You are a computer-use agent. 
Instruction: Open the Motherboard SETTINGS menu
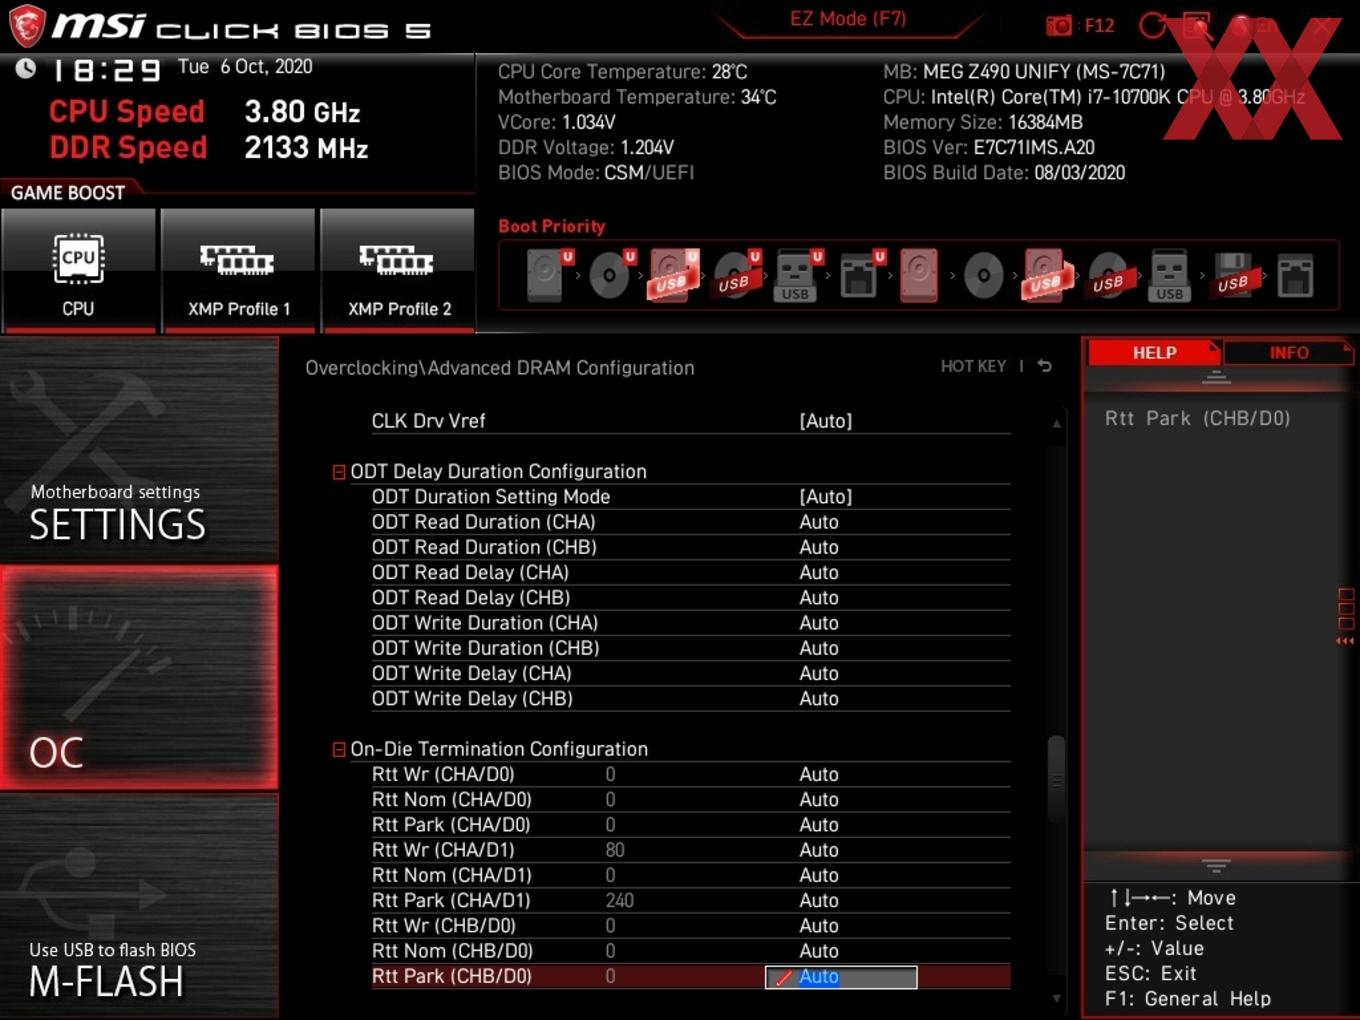tap(139, 449)
